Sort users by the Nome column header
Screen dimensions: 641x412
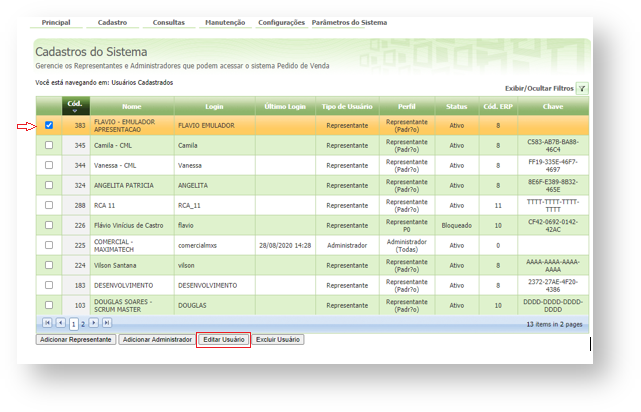click(x=132, y=106)
